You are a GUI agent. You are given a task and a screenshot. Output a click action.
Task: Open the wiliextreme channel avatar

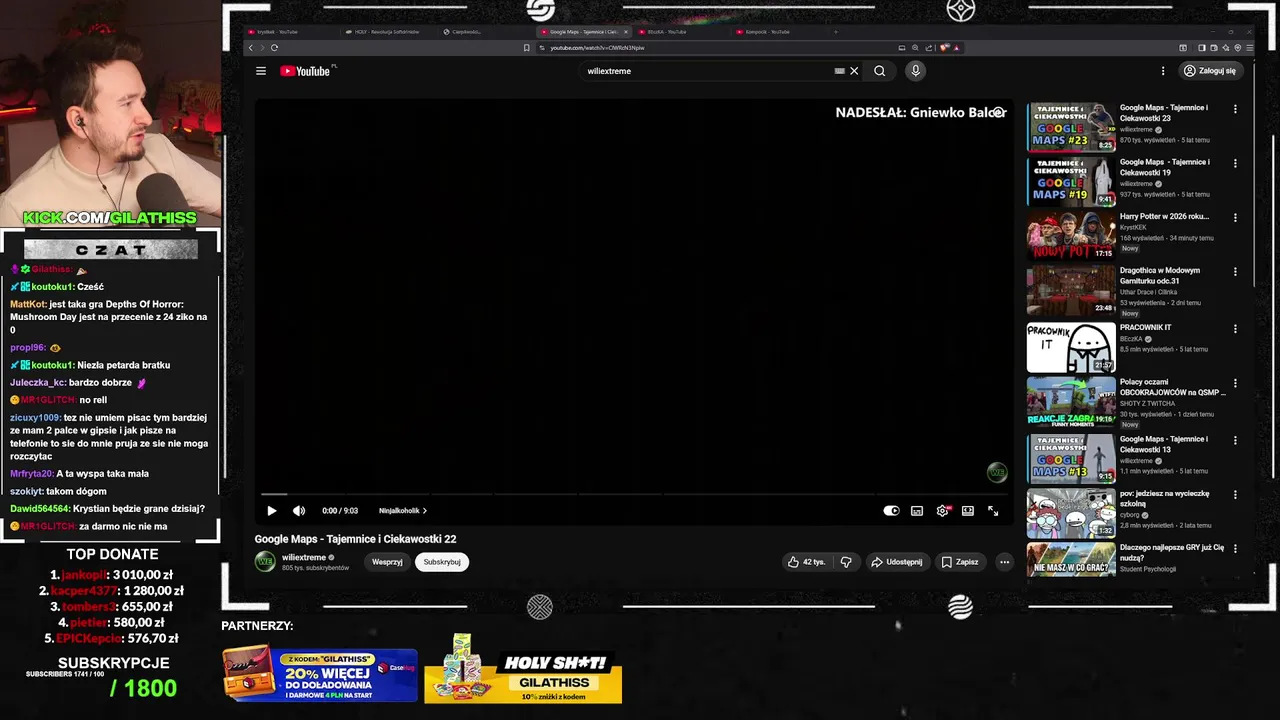[x=265, y=562]
